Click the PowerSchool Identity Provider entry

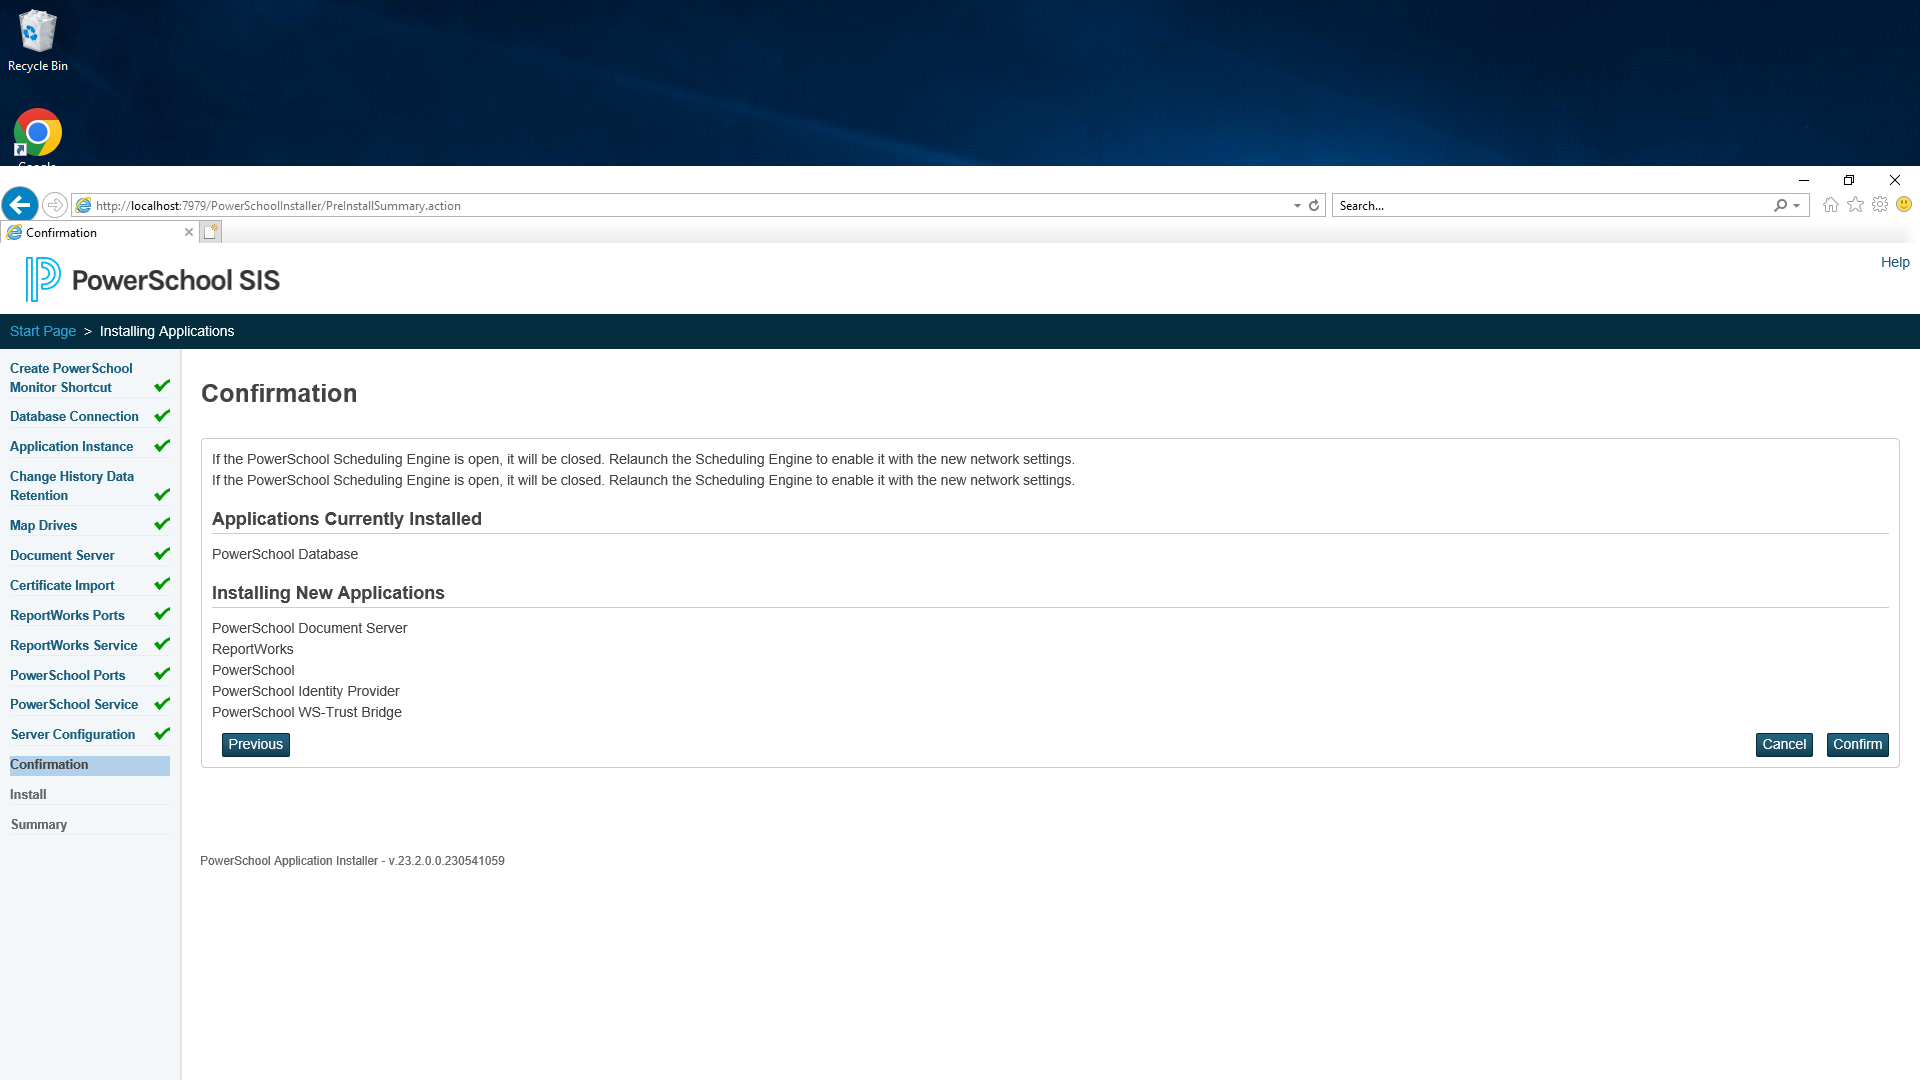click(x=306, y=691)
